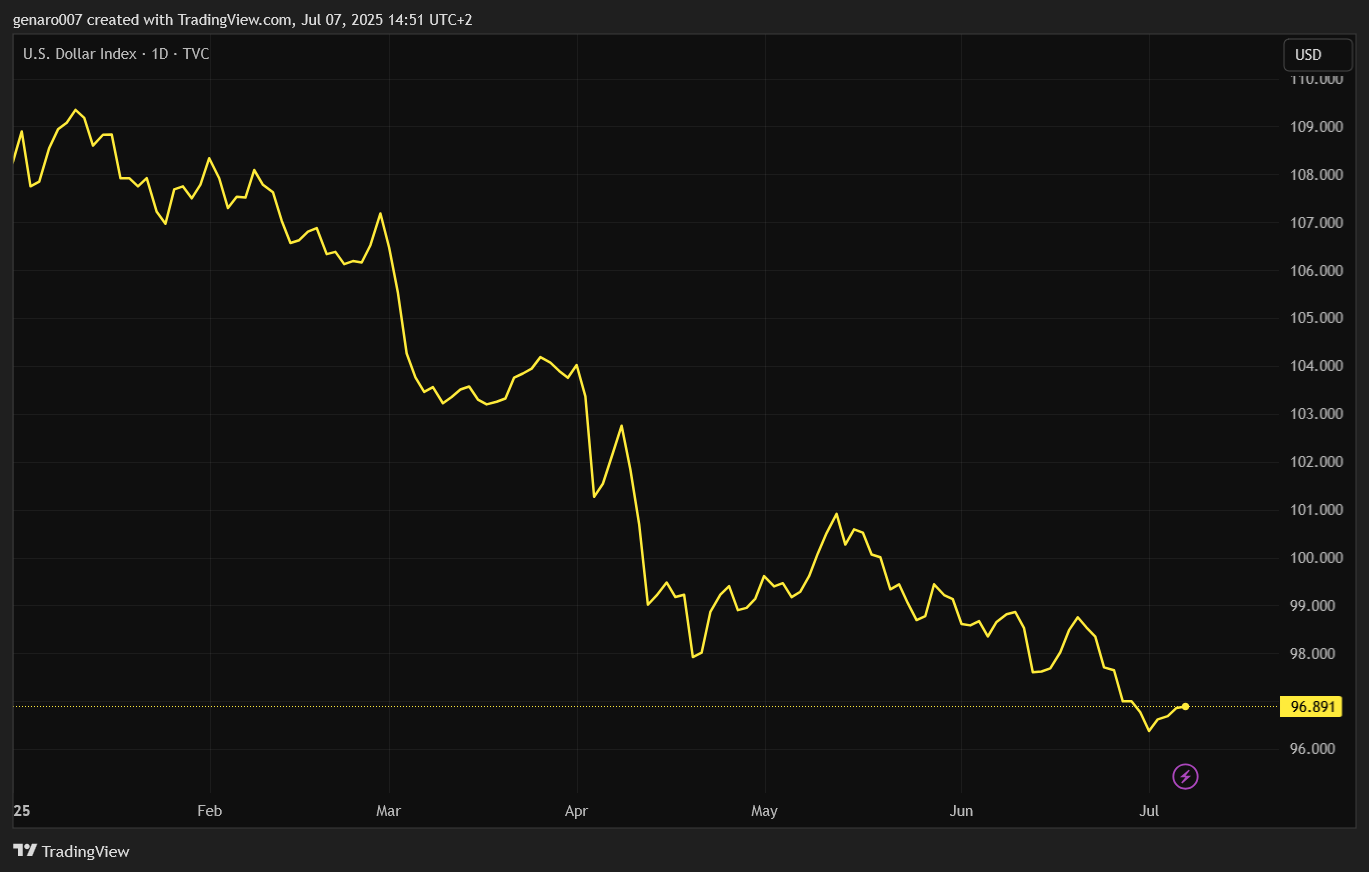Click the 103.000 price axis label
Screen dimensions: 1369x872
1316,414
